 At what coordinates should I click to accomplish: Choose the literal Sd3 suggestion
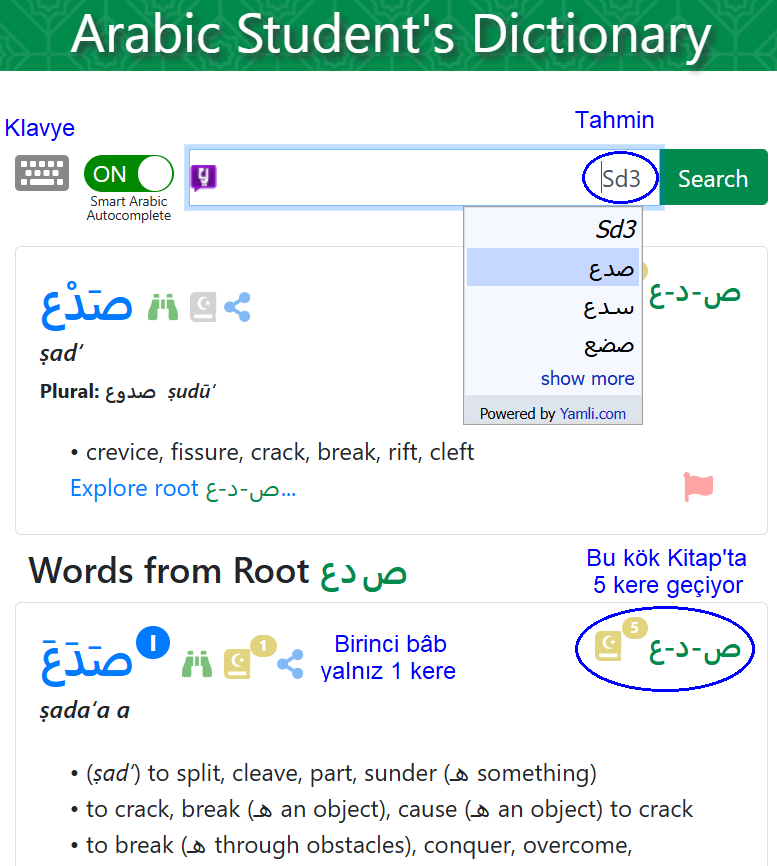(x=553, y=229)
